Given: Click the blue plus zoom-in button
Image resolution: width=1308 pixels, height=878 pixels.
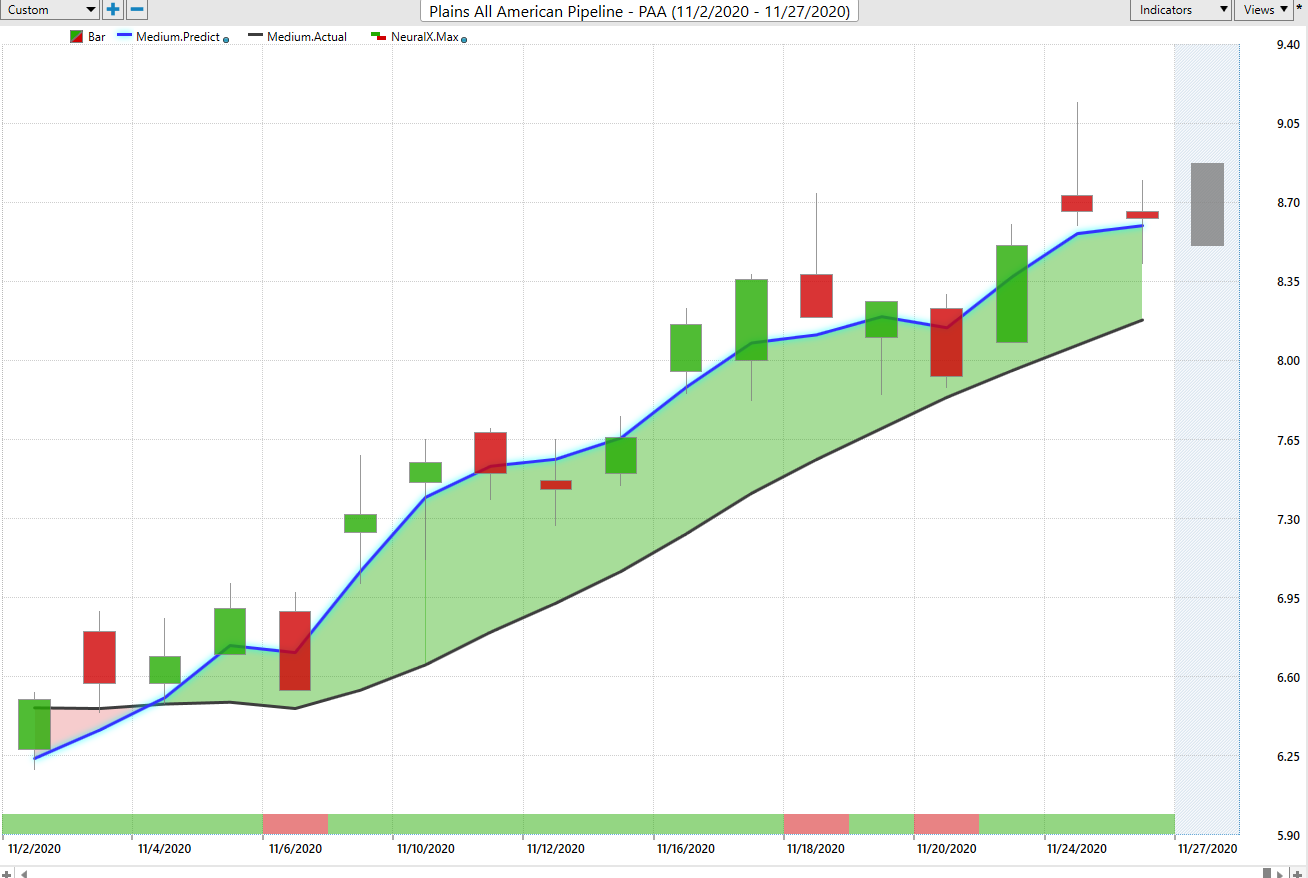Looking at the screenshot, I should [113, 10].
